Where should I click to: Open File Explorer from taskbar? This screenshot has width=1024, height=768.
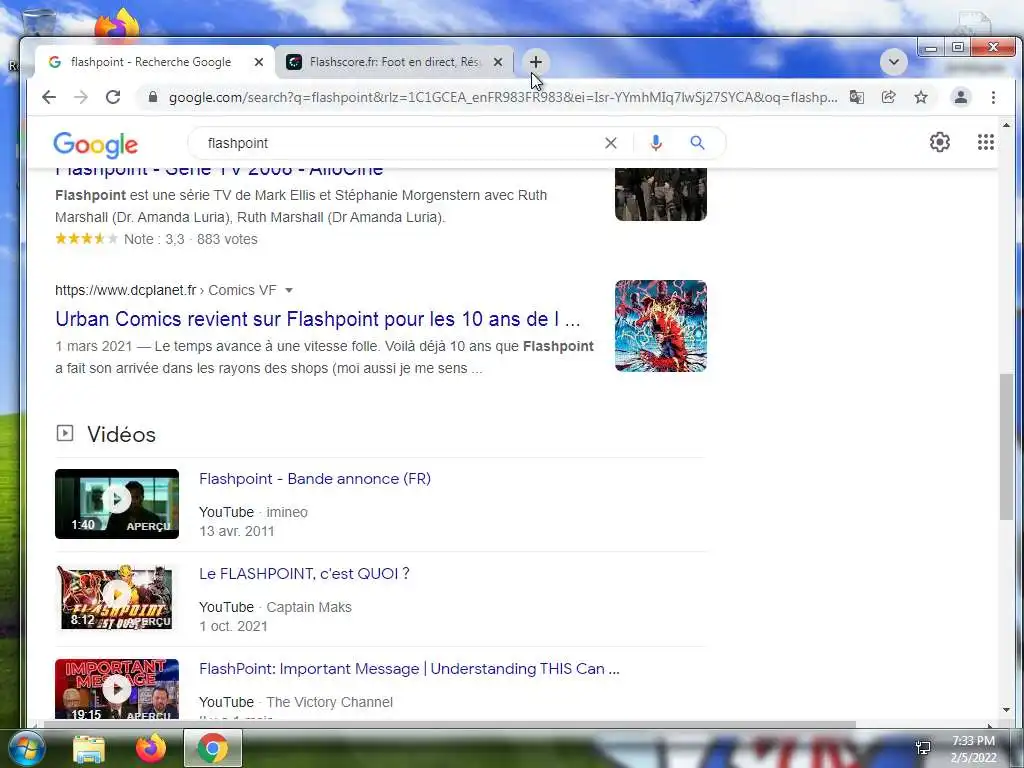(89, 748)
